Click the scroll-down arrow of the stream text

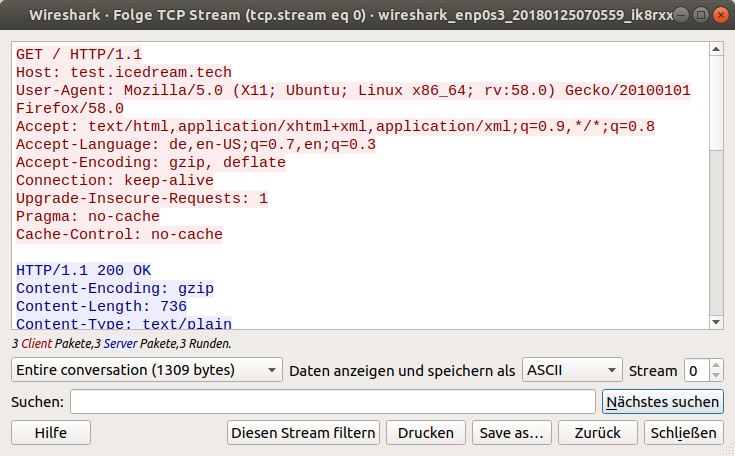click(715, 322)
